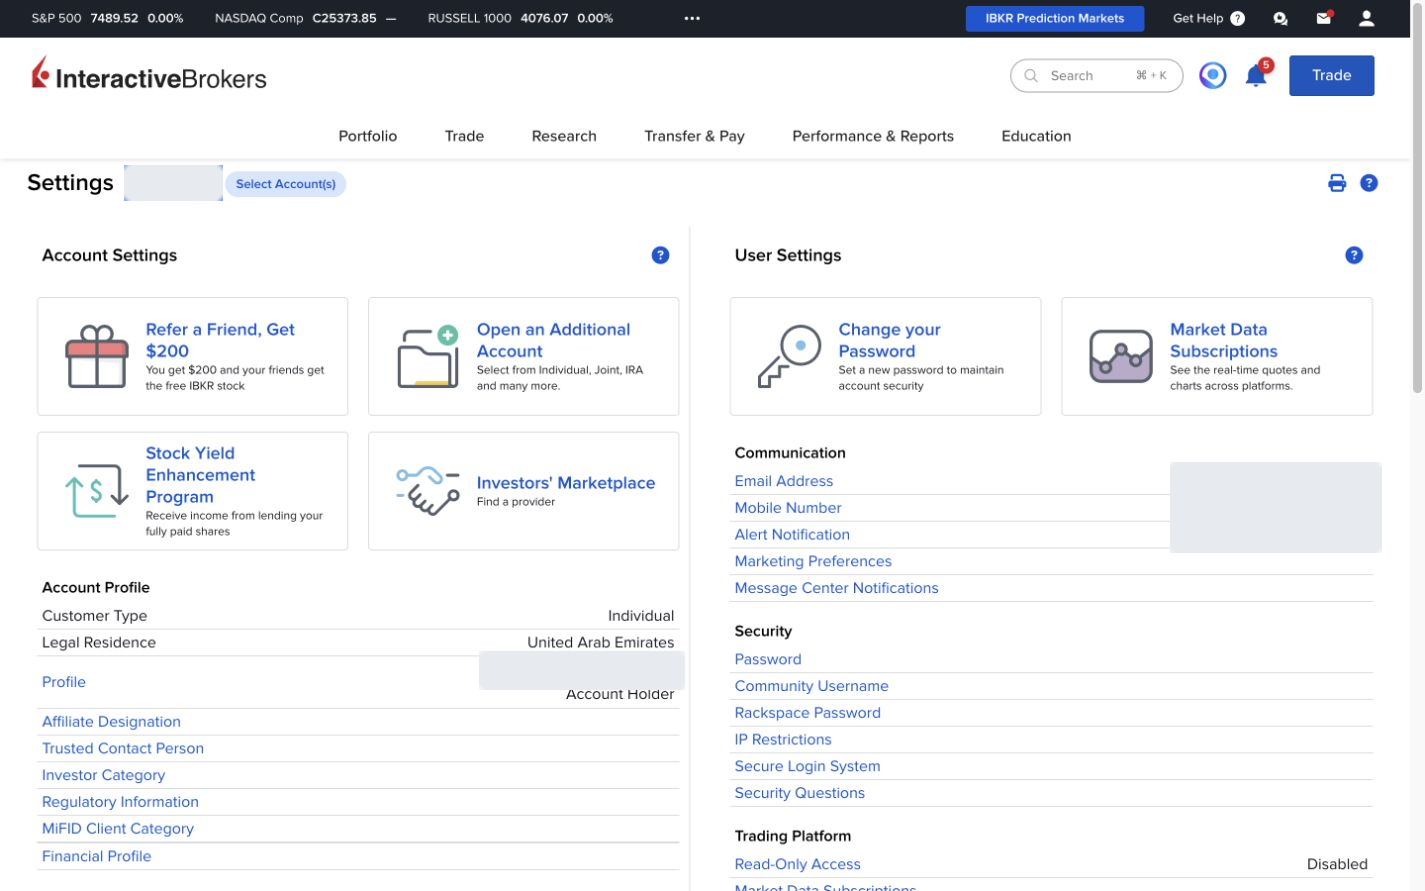Click into the Search field

coord(1096,76)
